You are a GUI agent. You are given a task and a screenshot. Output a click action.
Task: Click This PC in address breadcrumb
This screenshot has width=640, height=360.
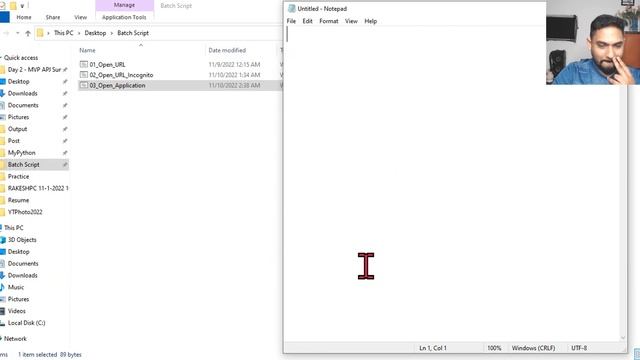[63, 33]
